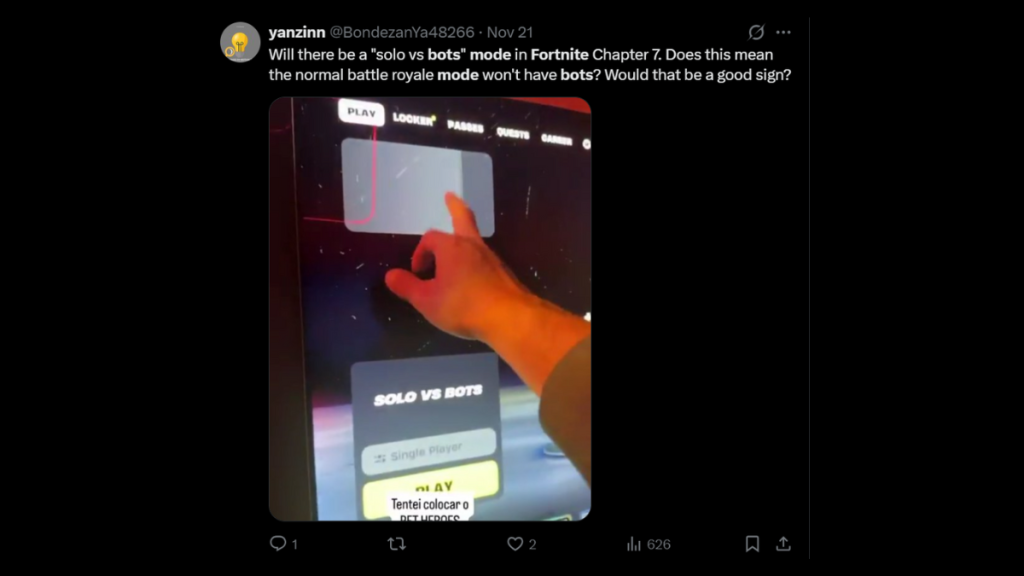This screenshot has width=1024, height=576.
Task: Click the share upload icon
Action: tap(784, 543)
